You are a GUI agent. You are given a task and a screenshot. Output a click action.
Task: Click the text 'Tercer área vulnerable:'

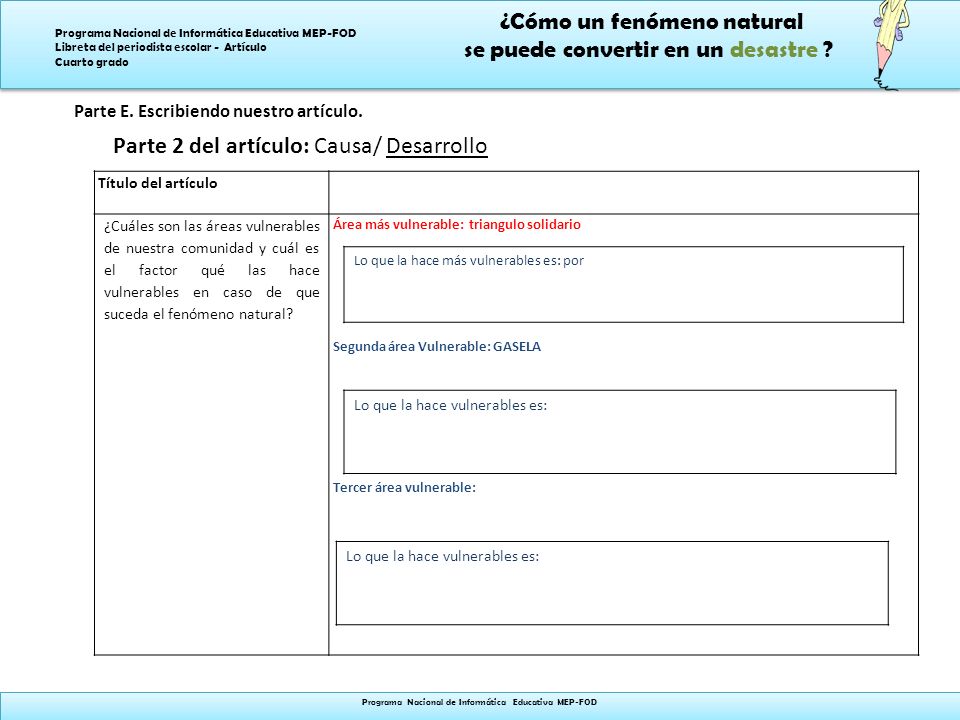click(404, 487)
